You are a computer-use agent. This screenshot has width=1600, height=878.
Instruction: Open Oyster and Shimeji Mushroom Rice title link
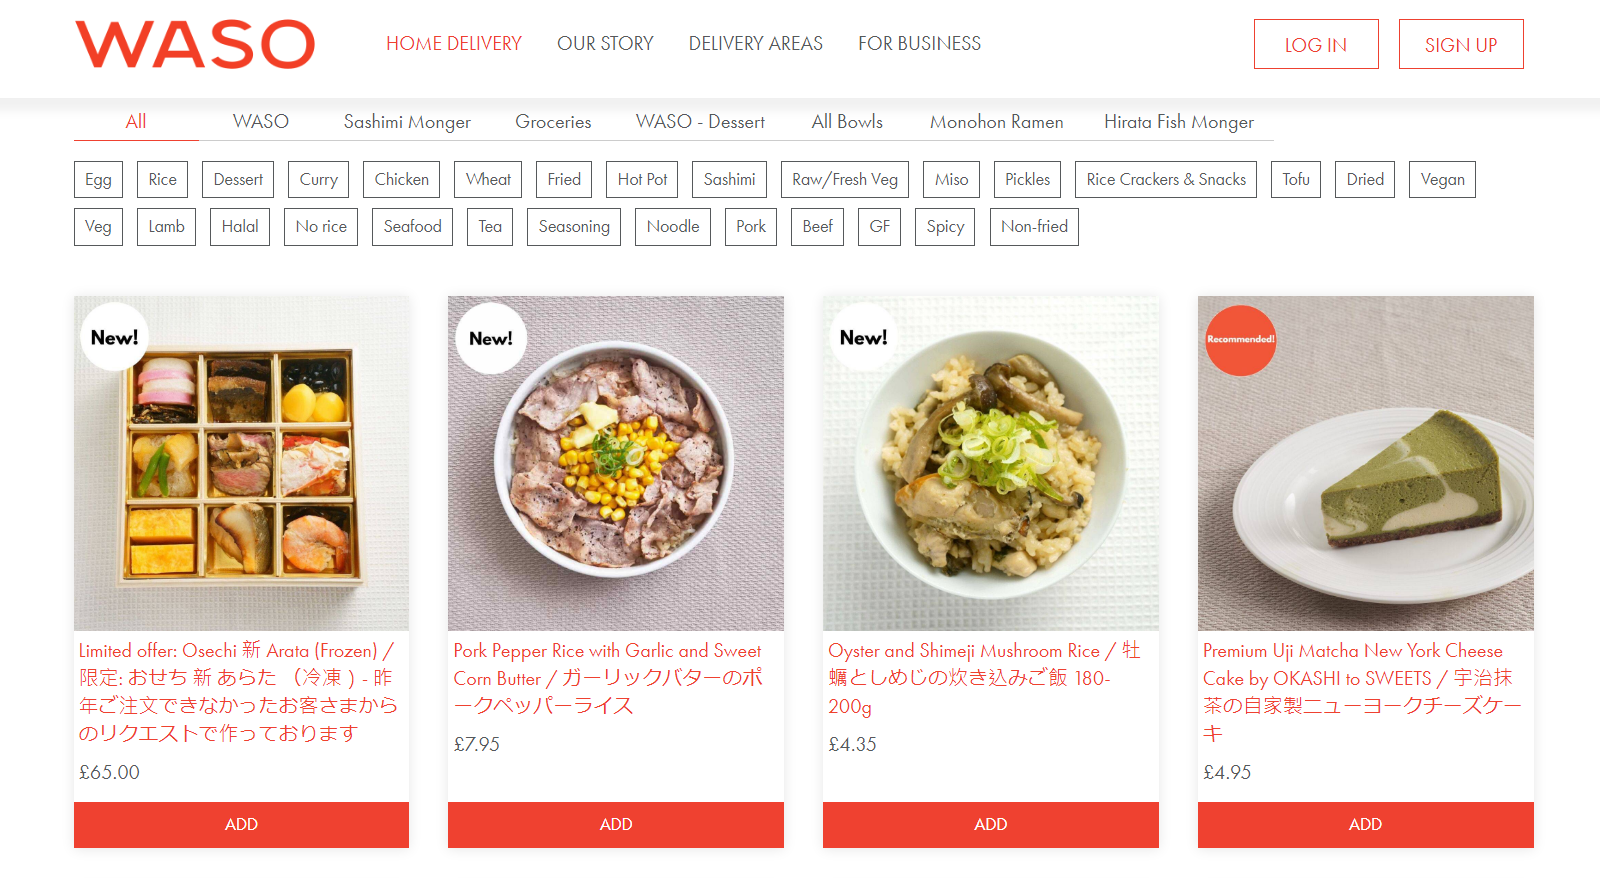(x=984, y=678)
